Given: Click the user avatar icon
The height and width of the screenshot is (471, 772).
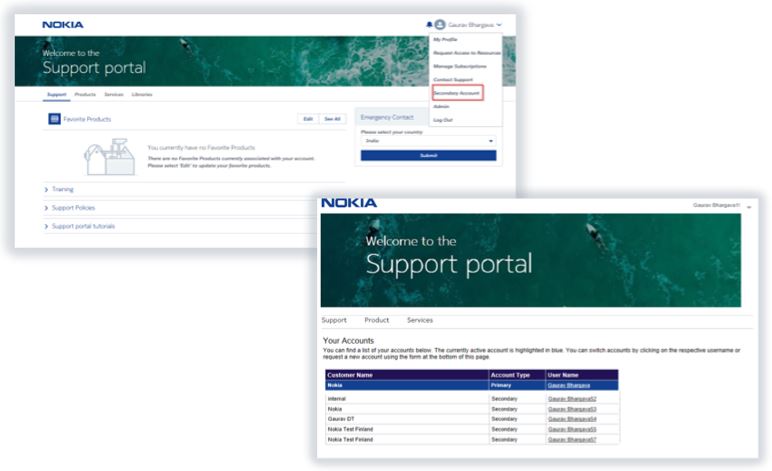Looking at the screenshot, I should click(439, 24).
